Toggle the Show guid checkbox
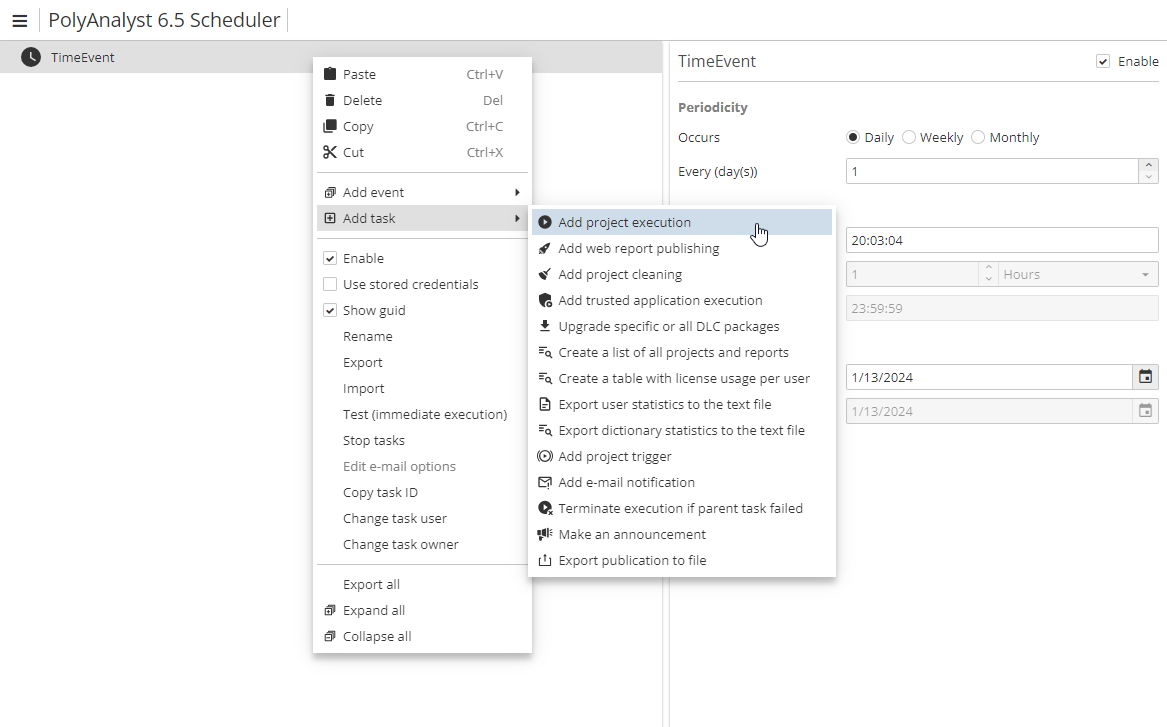The image size is (1167, 727). point(330,310)
